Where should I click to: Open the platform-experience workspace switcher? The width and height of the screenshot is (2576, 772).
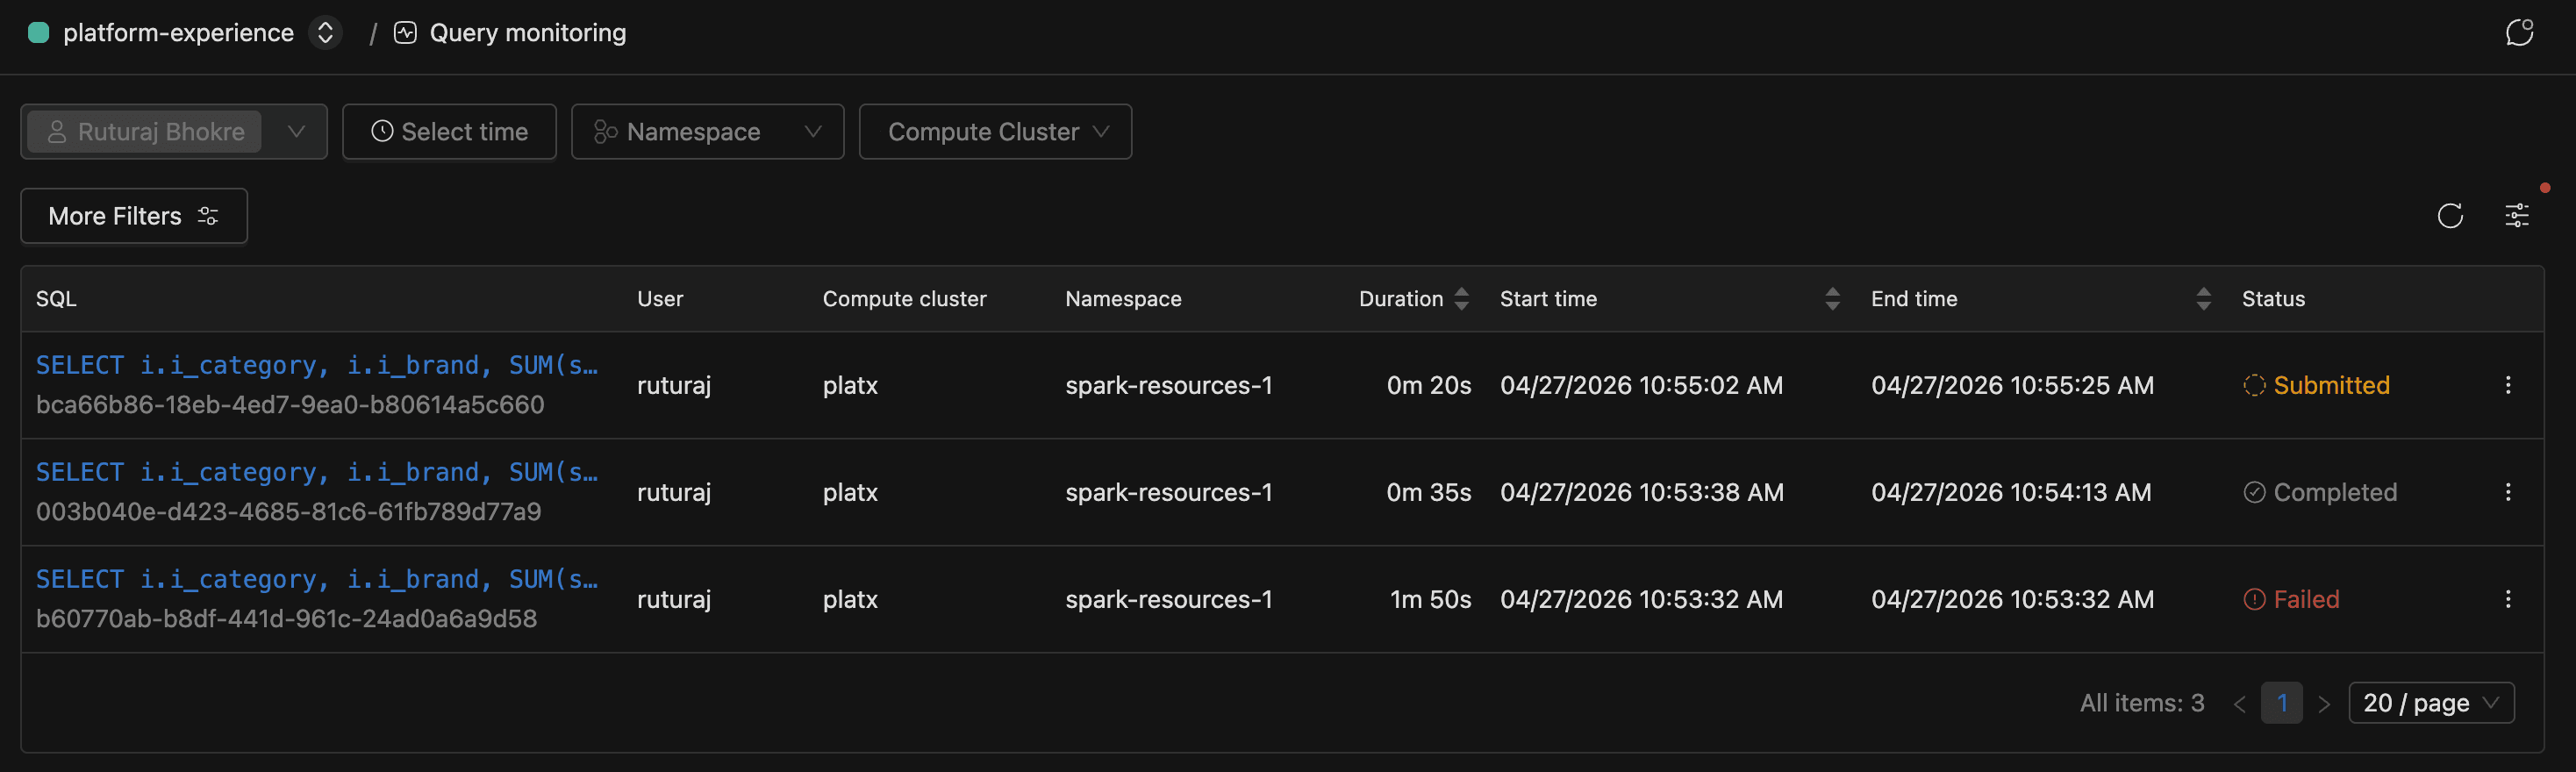325,33
